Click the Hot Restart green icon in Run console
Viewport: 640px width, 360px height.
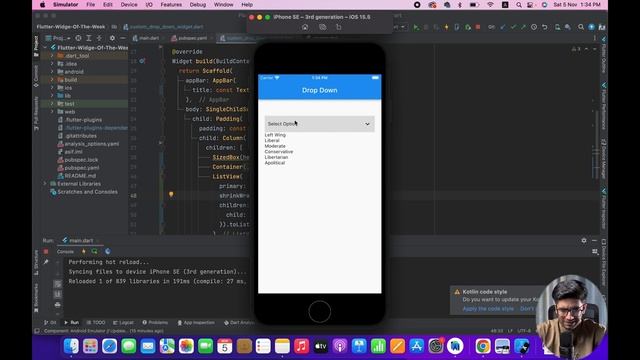(x=95, y=251)
